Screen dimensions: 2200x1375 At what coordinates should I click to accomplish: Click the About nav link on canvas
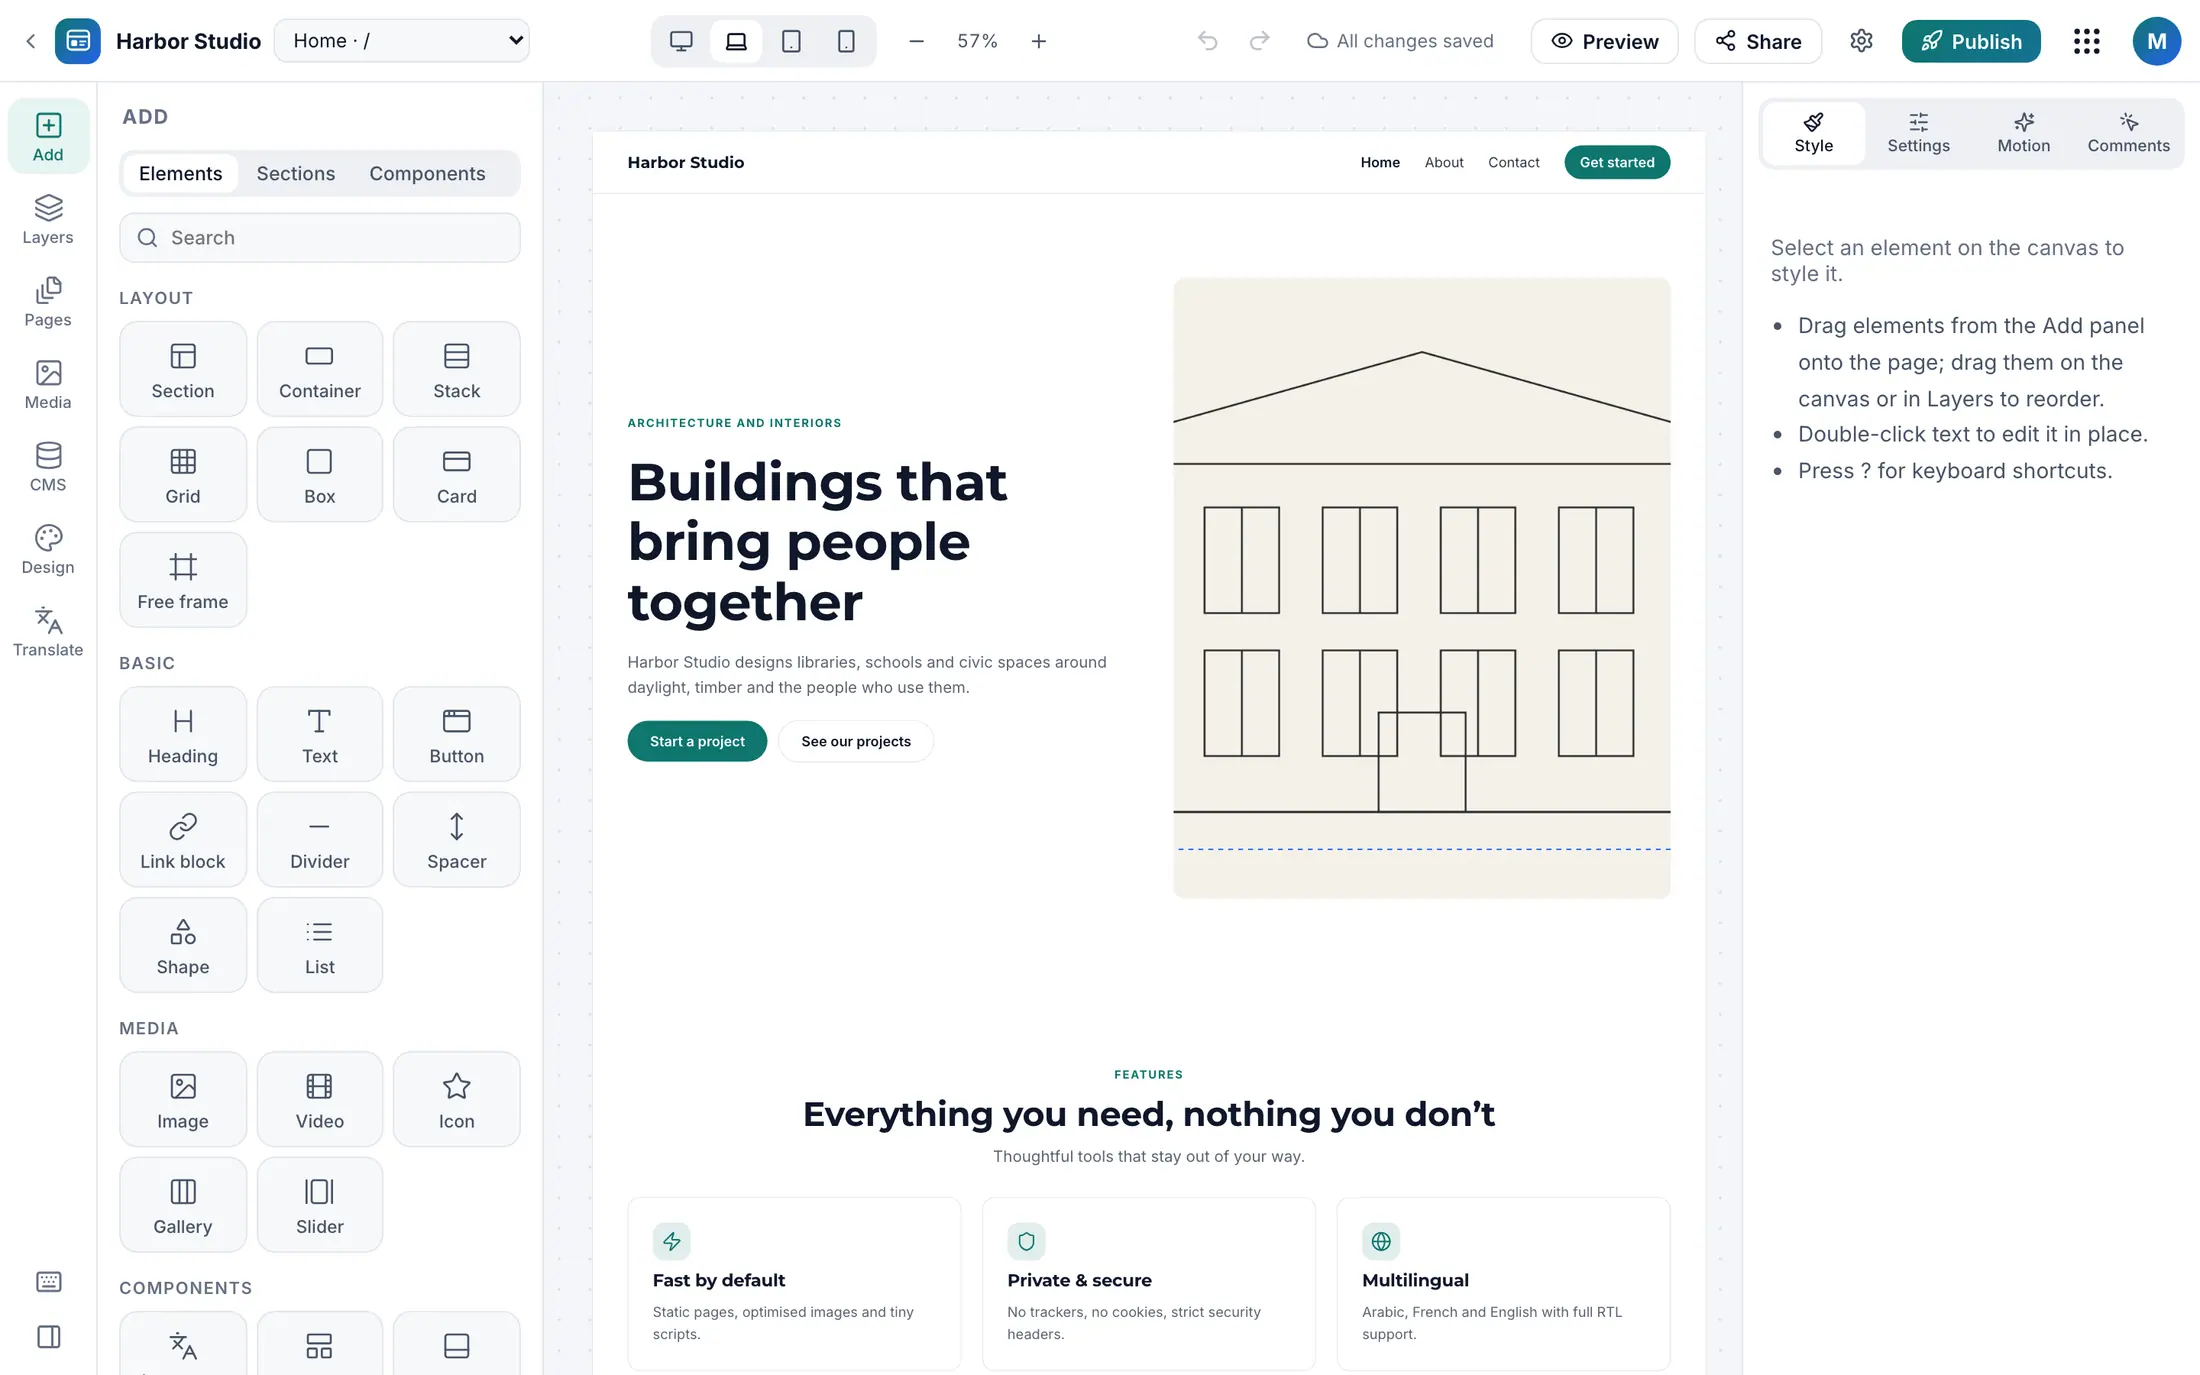tap(1444, 163)
